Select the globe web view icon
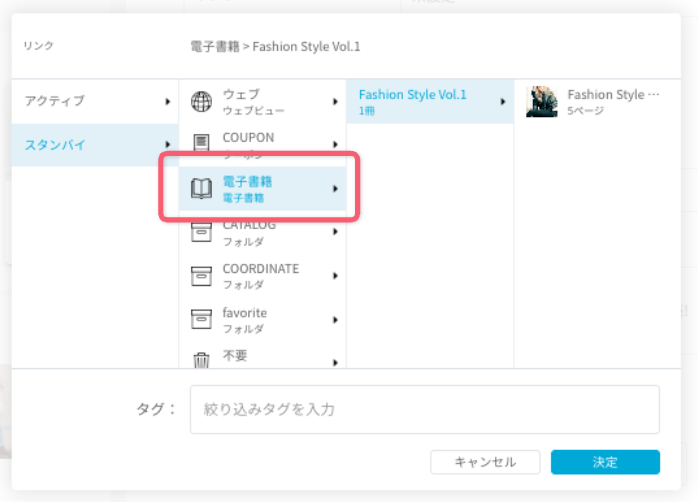Image resolution: width=698 pixels, height=502 pixels. coord(201,101)
